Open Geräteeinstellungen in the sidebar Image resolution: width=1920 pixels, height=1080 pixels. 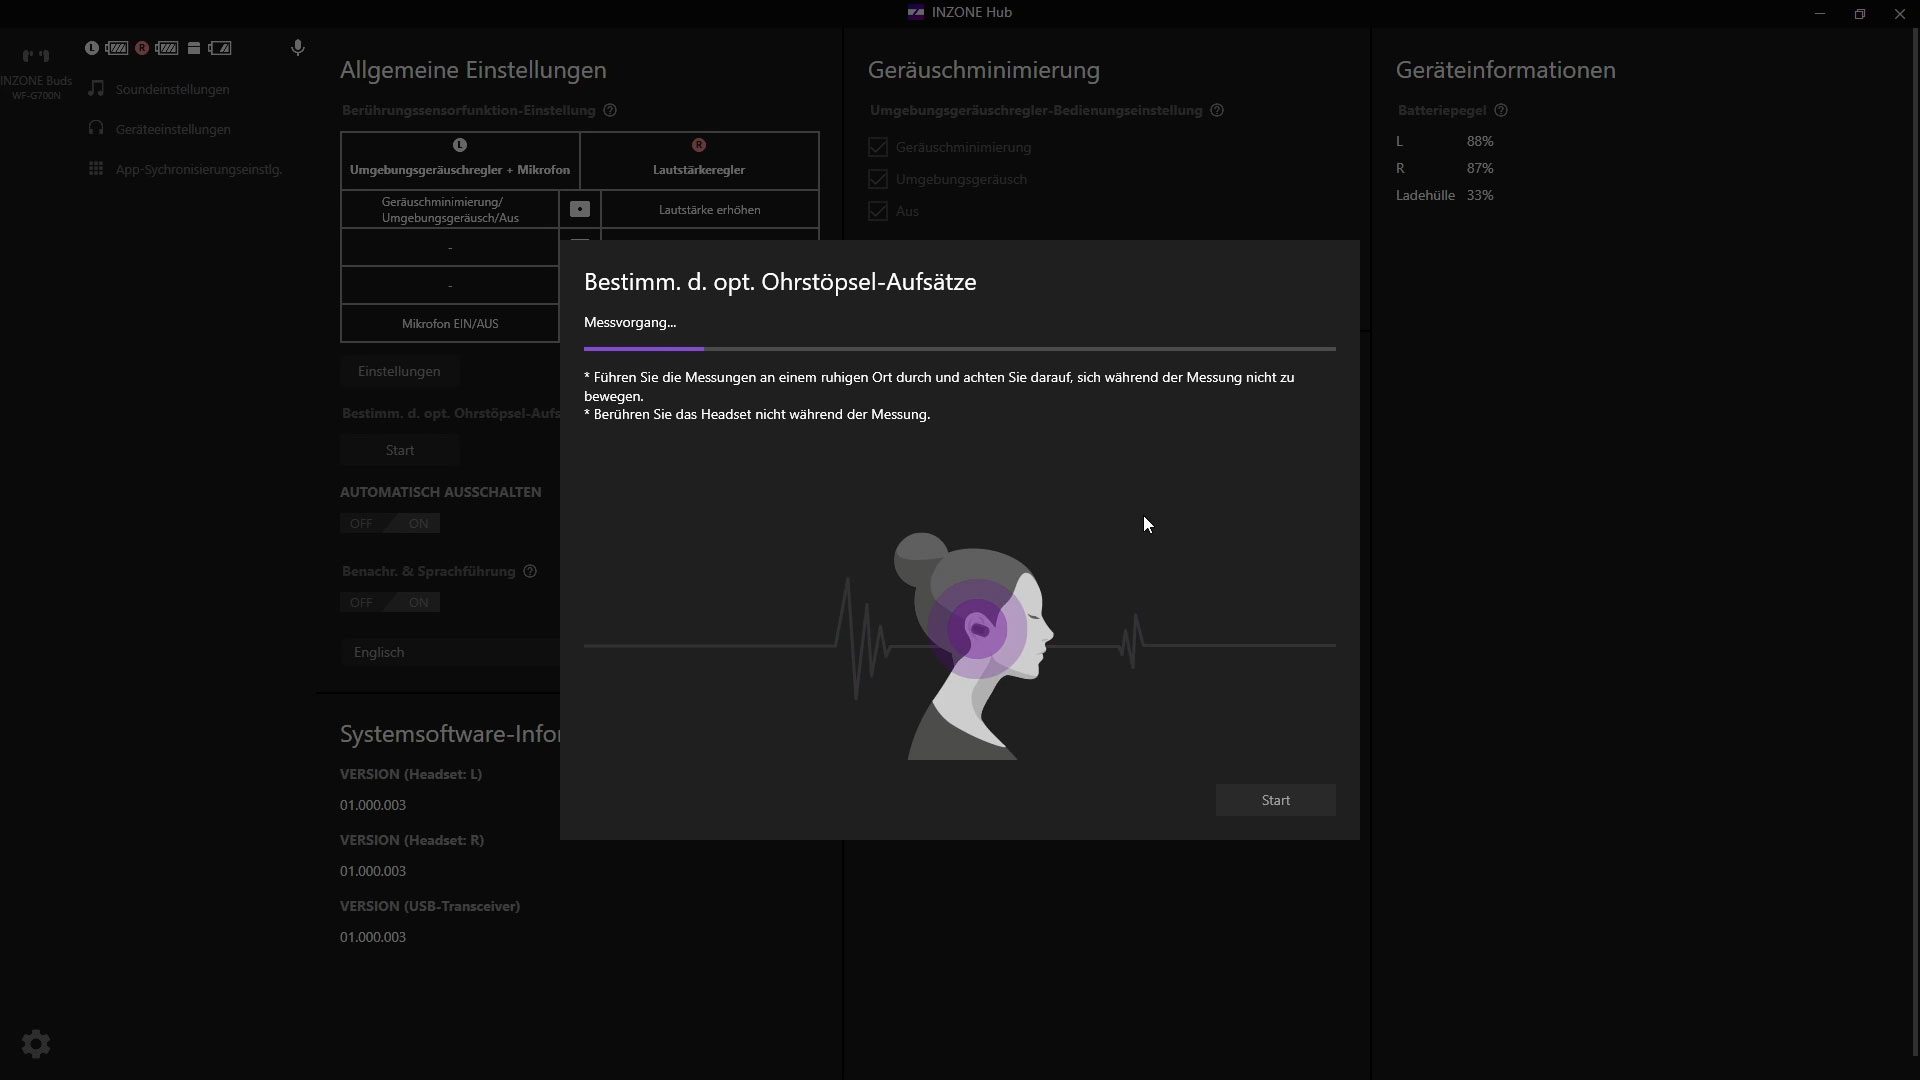click(x=172, y=129)
